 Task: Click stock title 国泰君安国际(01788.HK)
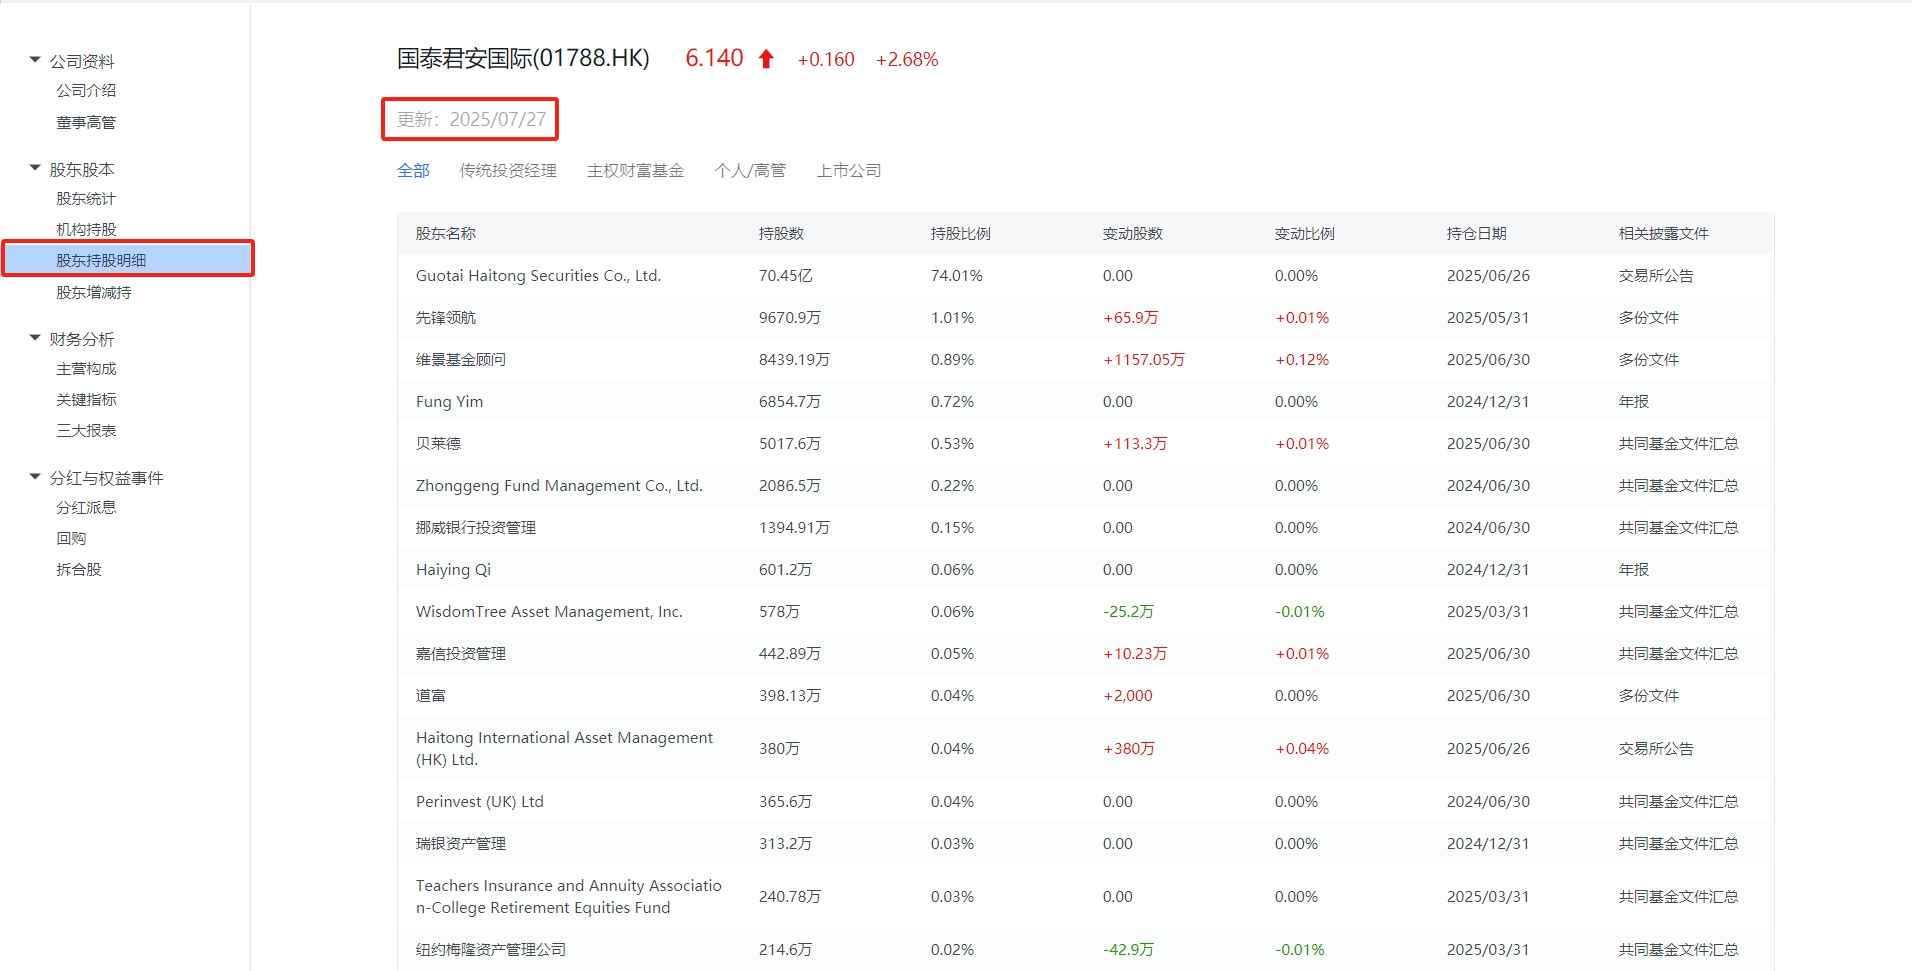[x=523, y=58]
